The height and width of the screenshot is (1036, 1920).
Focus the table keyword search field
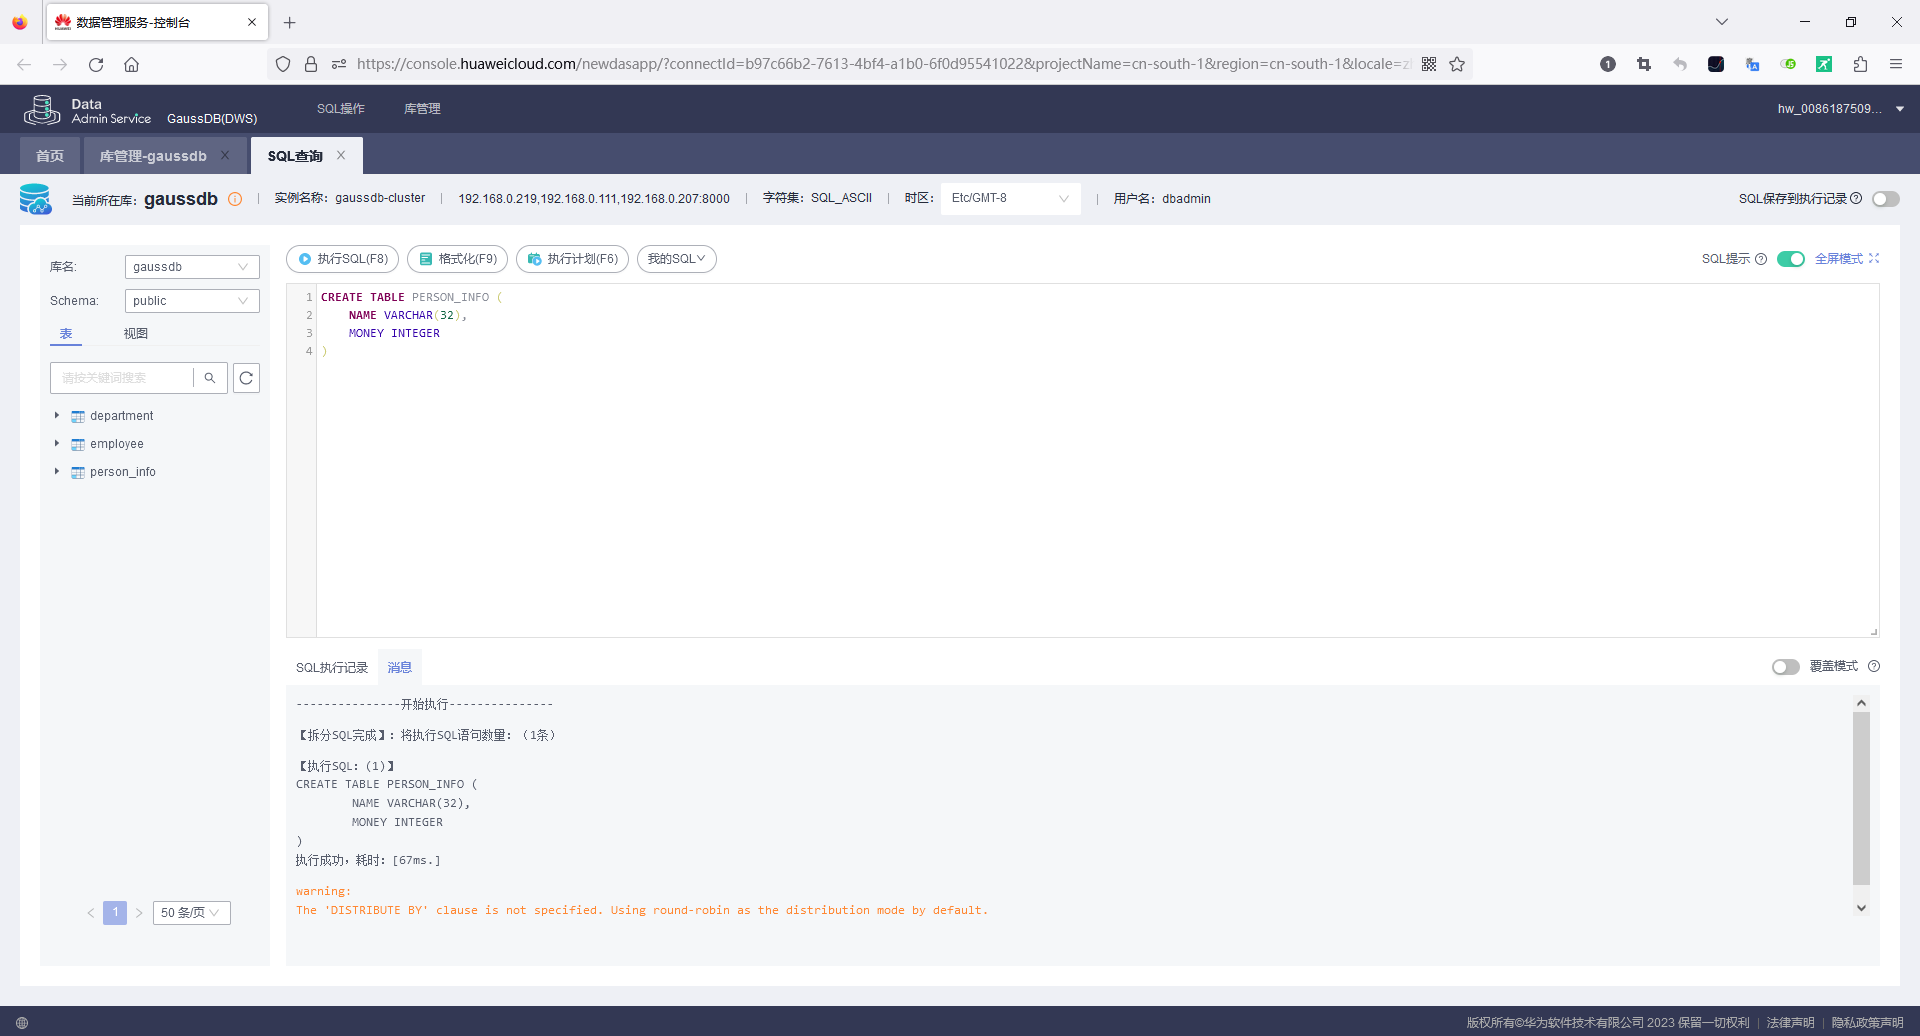pos(123,378)
